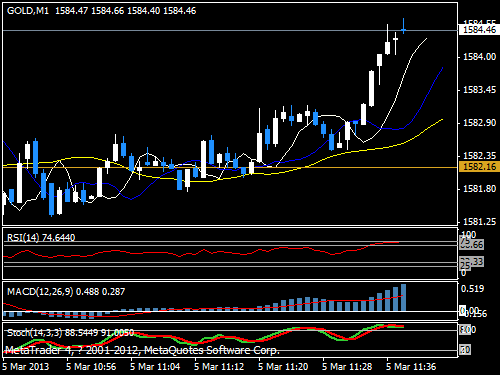The image size is (500, 375).
Task: Click the 1584.00 price axis label
Action: pyautogui.click(x=479, y=57)
